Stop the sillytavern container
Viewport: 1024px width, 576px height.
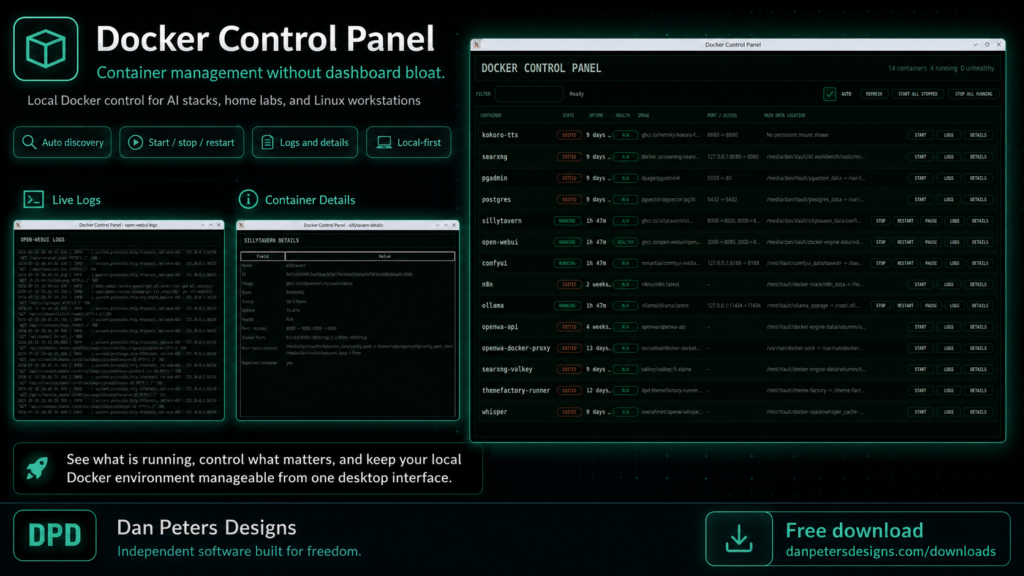[880, 221]
